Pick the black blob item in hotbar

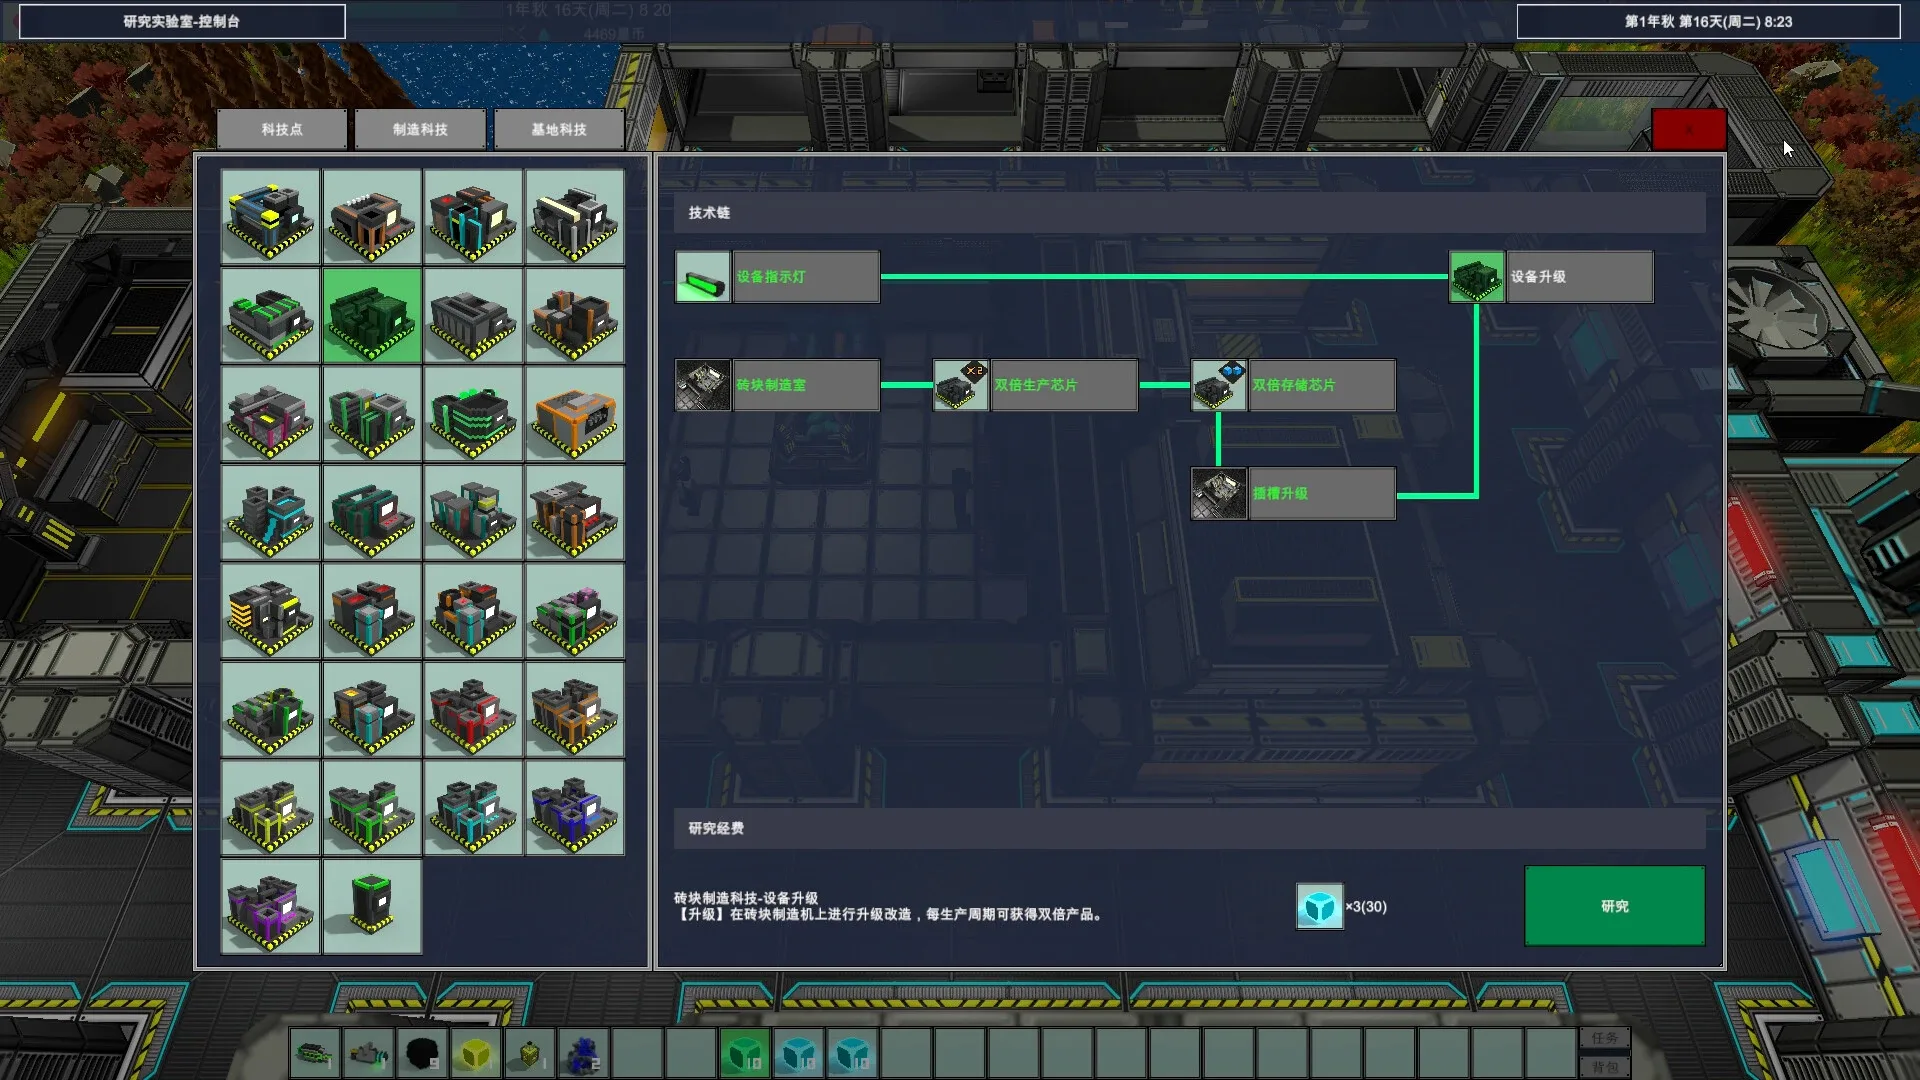click(x=421, y=1053)
